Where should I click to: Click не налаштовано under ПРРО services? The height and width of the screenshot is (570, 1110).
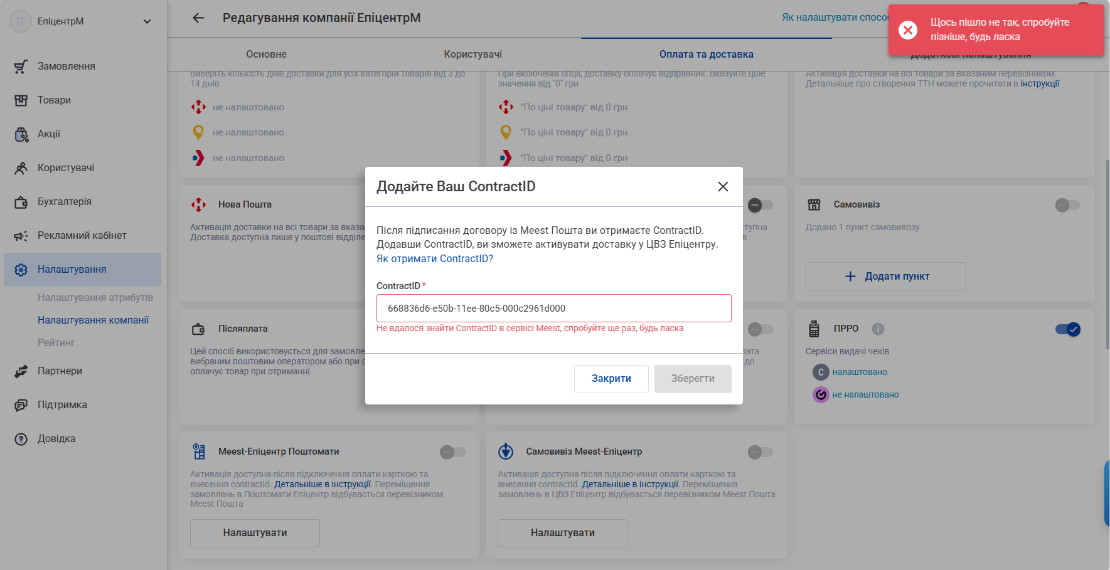click(x=866, y=394)
